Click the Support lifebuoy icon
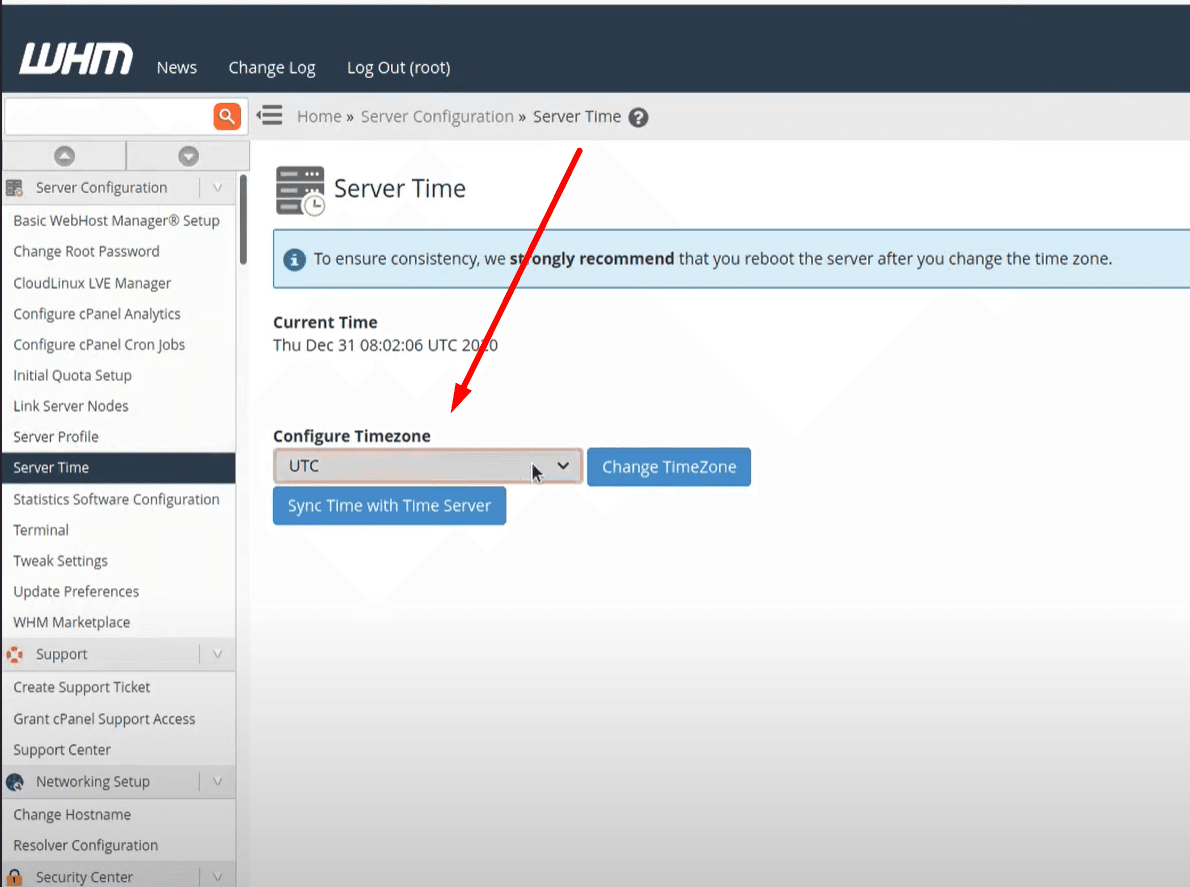 [x=14, y=654]
